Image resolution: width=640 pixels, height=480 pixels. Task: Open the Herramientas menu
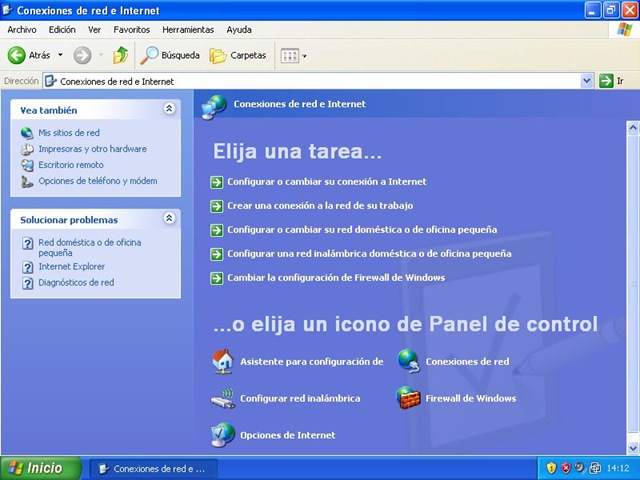188,30
